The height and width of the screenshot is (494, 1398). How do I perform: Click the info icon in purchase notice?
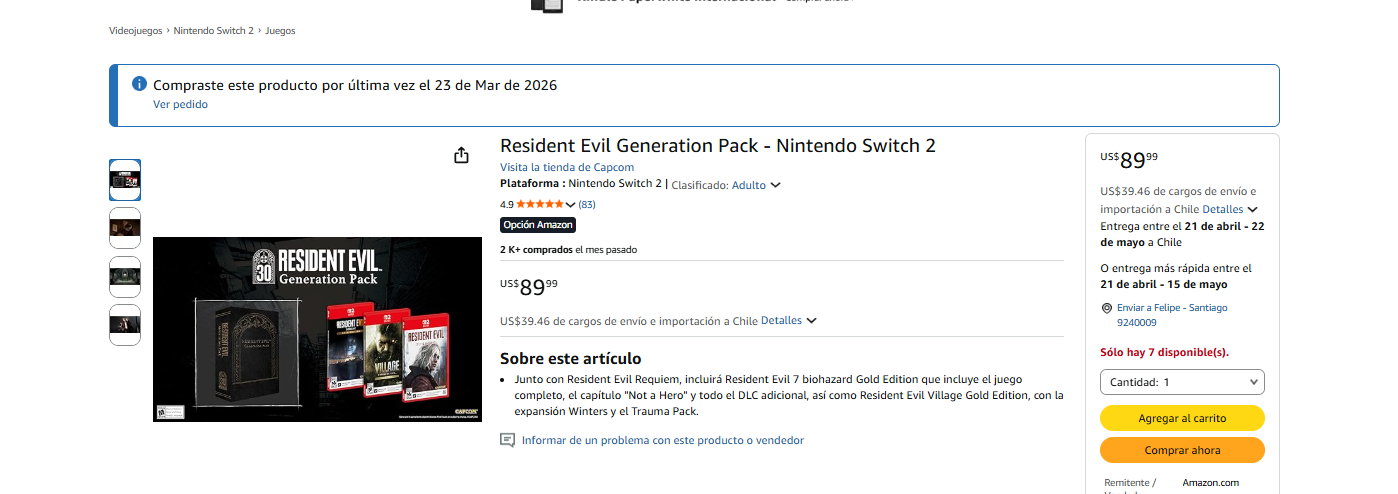140,84
